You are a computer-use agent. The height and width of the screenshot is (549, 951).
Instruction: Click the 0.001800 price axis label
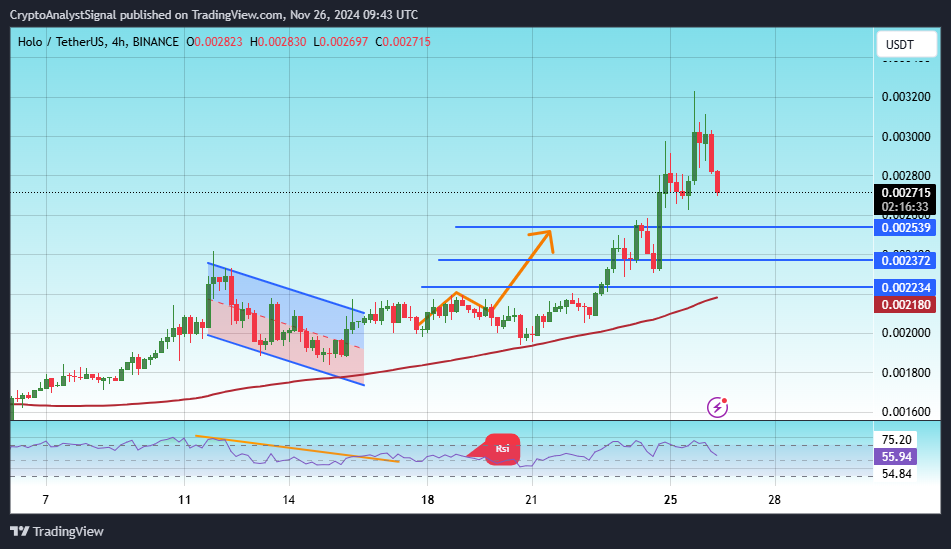(x=906, y=372)
